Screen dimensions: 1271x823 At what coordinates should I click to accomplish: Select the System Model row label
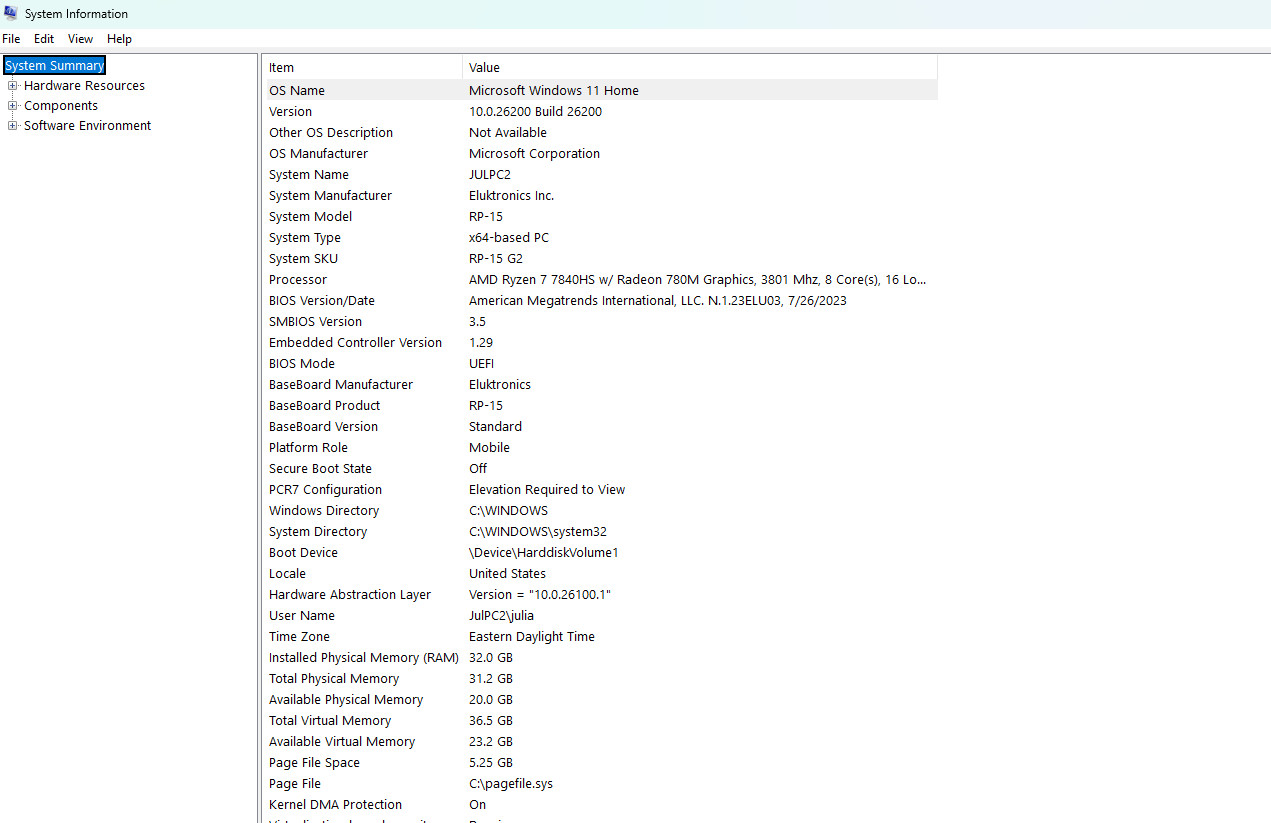click(310, 217)
